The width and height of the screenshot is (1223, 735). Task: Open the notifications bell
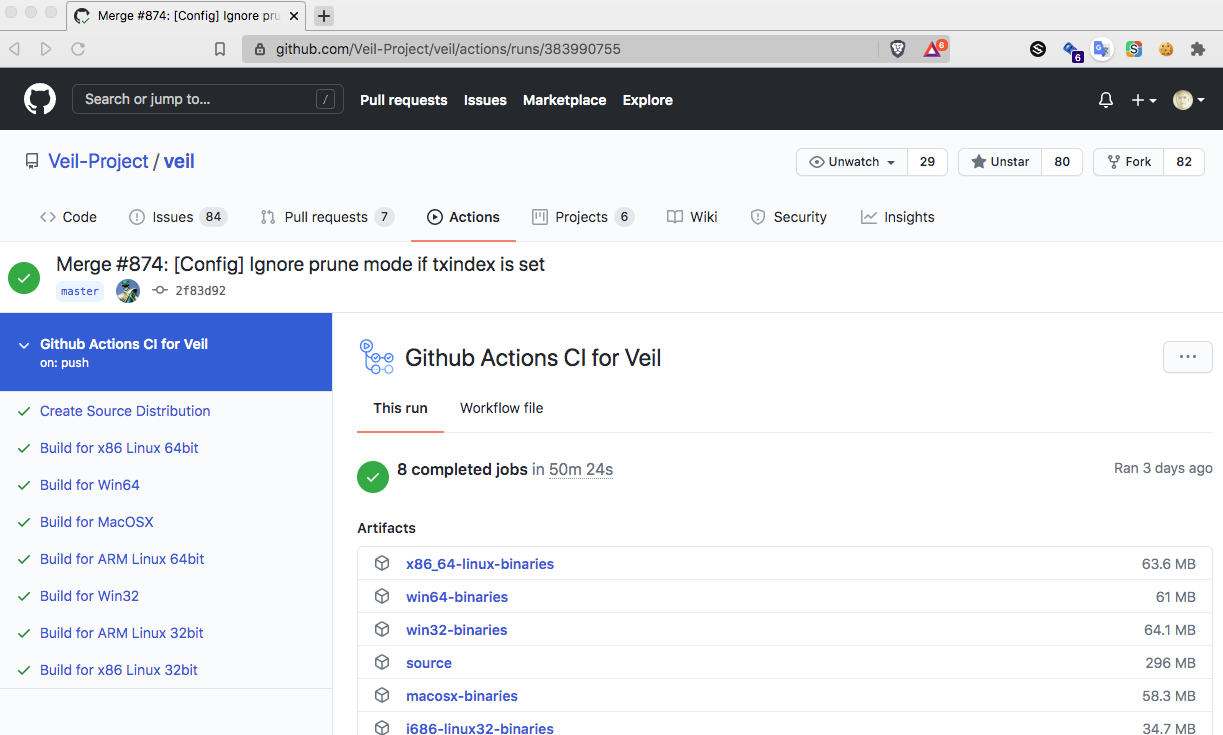point(1106,100)
